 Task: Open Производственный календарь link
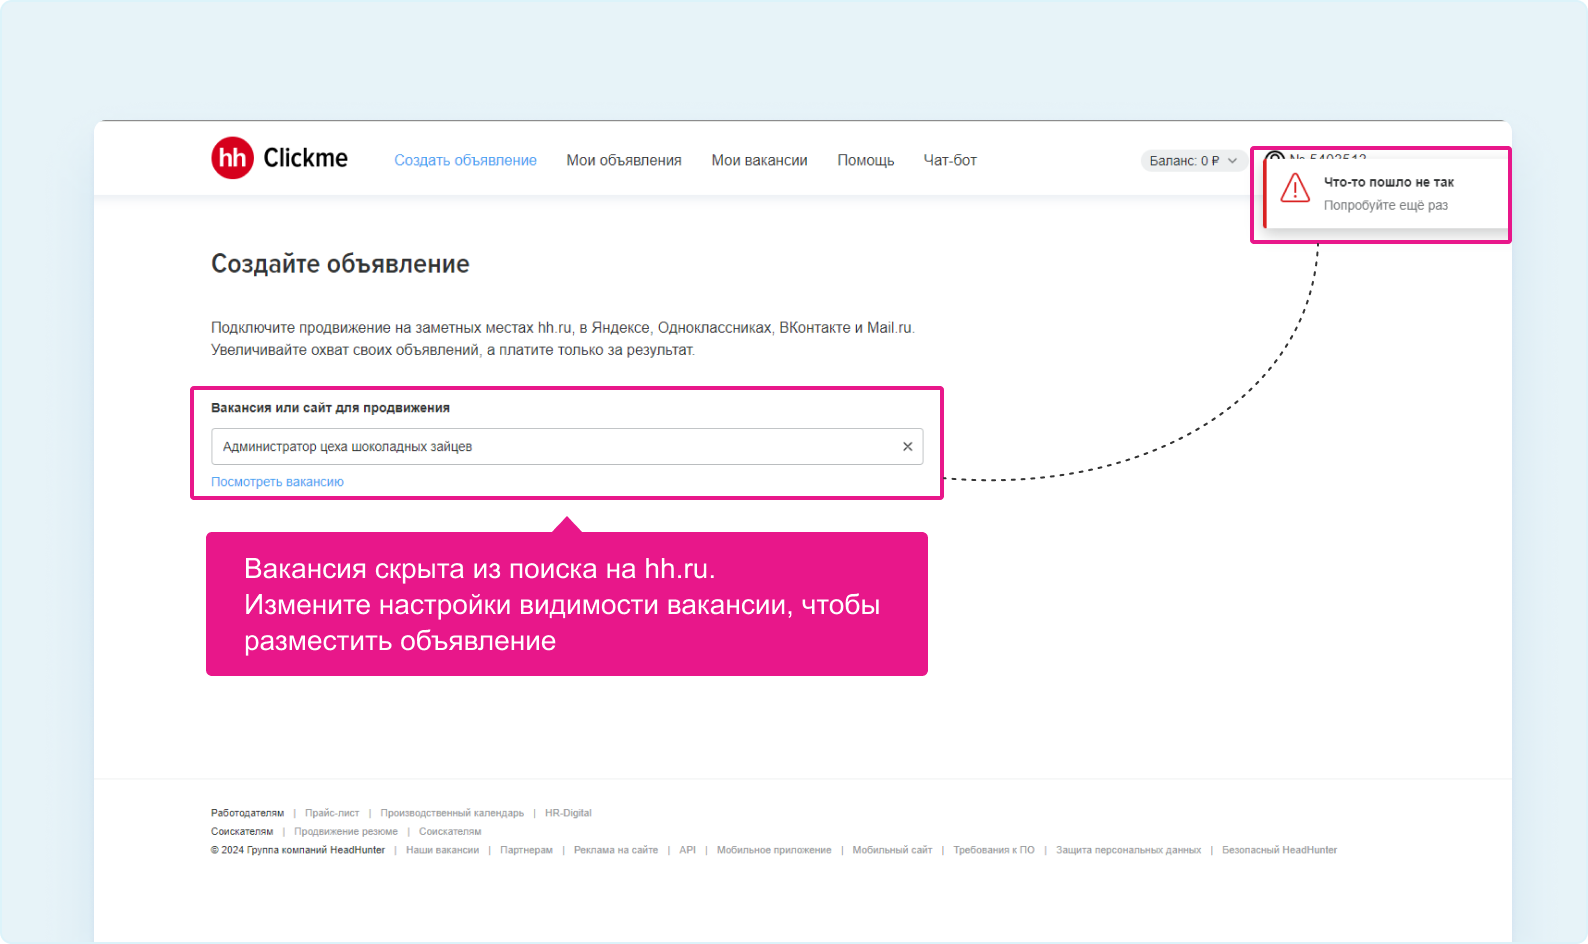point(452,813)
